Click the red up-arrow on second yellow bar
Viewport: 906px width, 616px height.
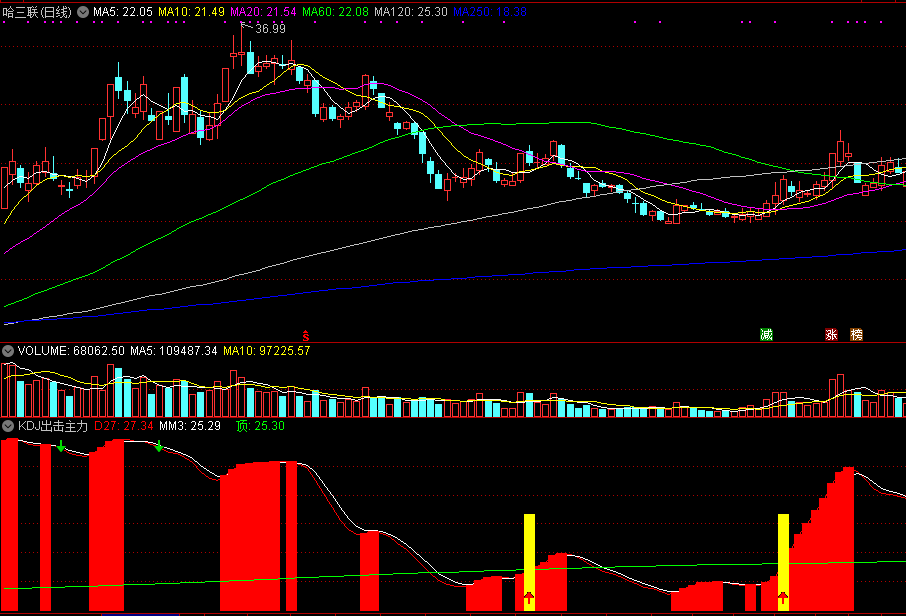click(x=783, y=598)
